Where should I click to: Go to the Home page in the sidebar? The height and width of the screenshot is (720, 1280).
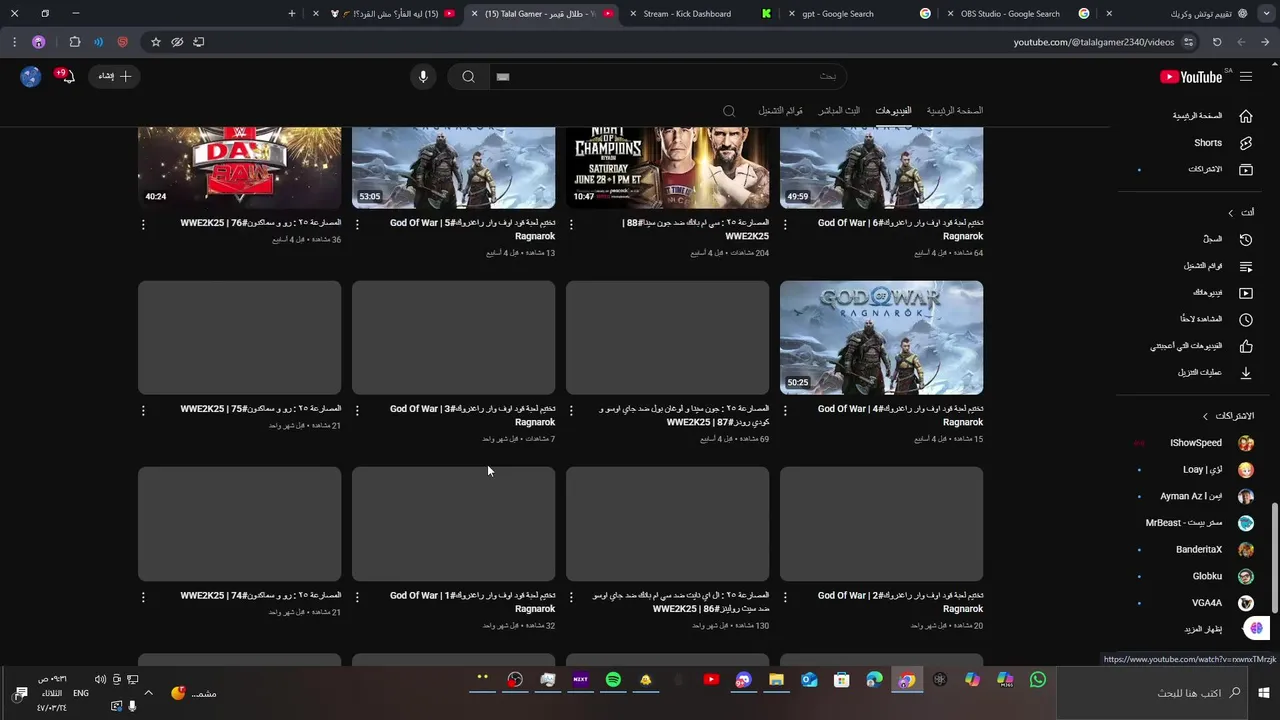[x=1211, y=116]
